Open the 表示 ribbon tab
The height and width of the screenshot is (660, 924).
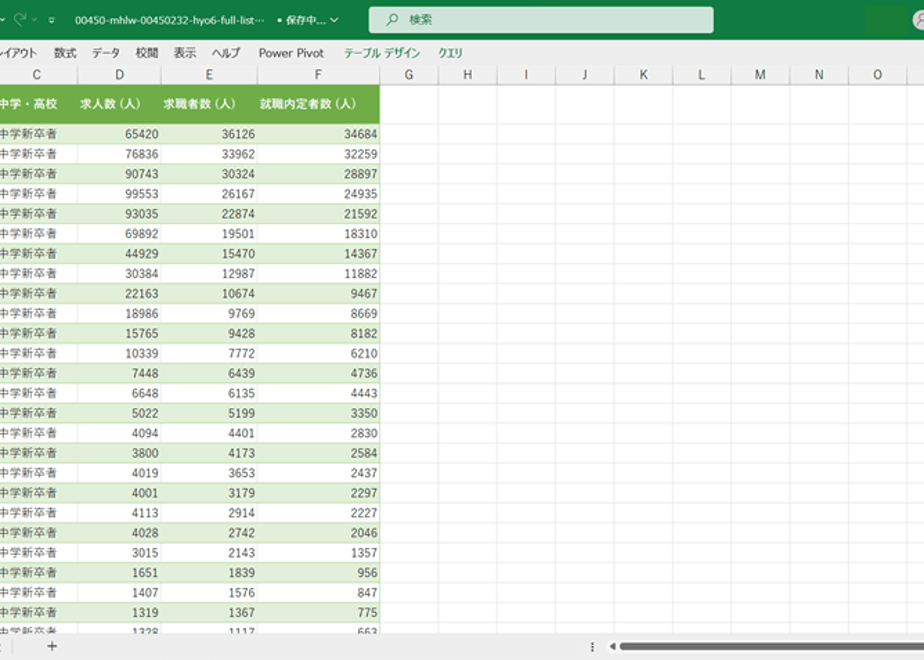coord(184,53)
